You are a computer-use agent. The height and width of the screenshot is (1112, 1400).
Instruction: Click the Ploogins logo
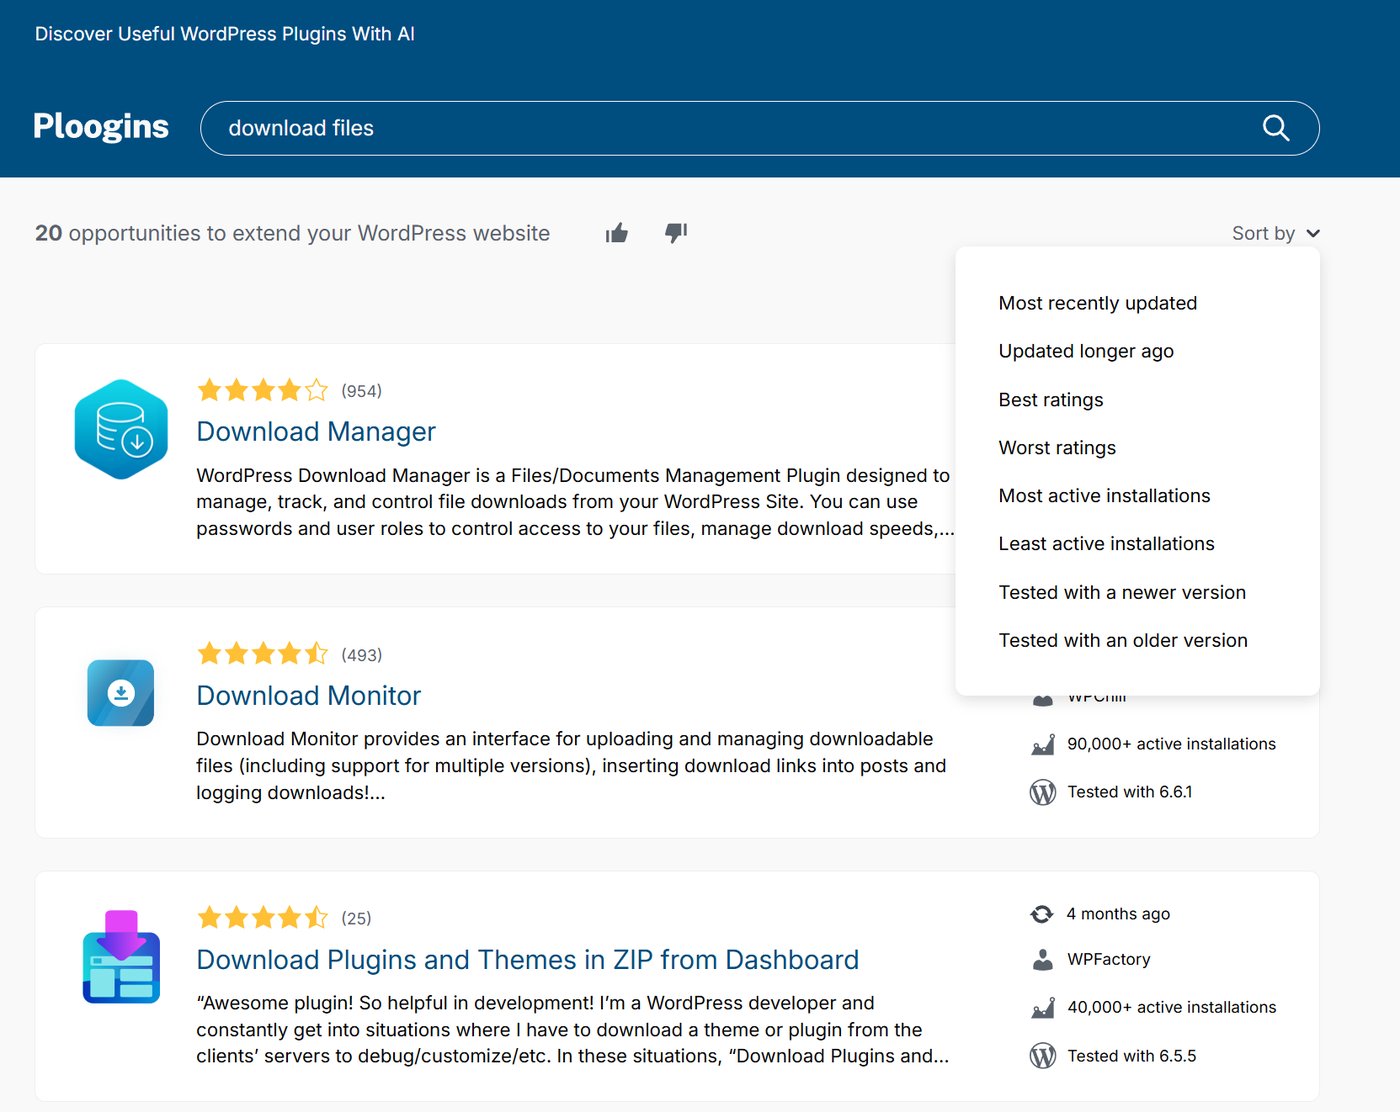tap(101, 127)
